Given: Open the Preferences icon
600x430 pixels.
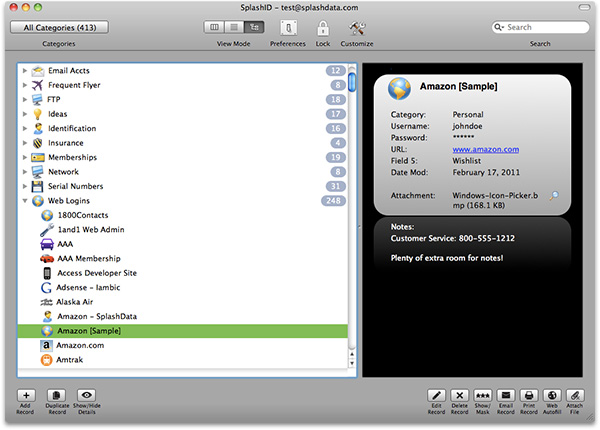Looking at the screenshot, I should click(x=288, y=28).
